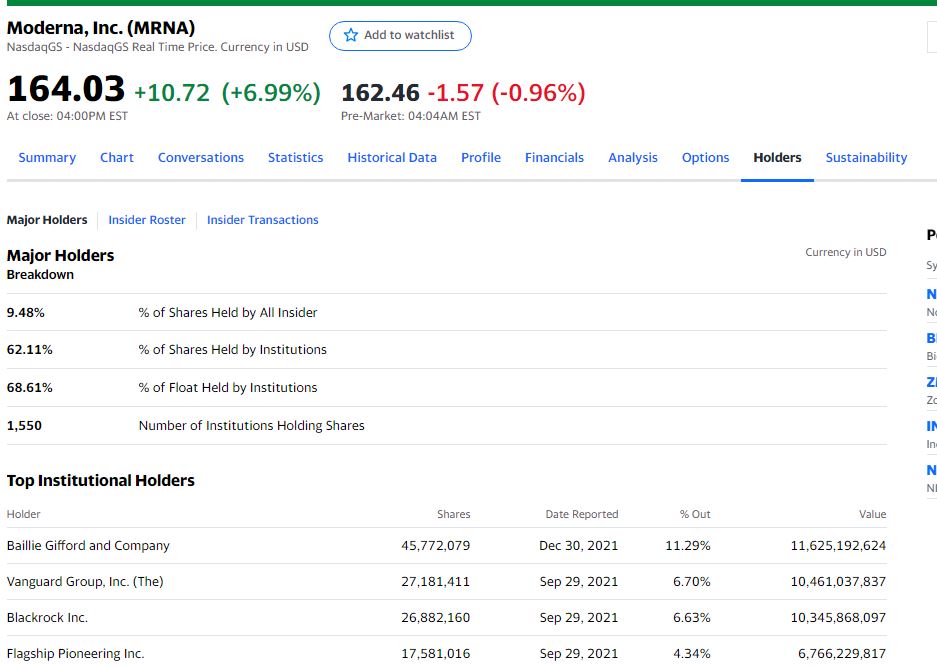This screenshot has width=937, height=667.
Task: Click the Value column header
Action: 872,514
